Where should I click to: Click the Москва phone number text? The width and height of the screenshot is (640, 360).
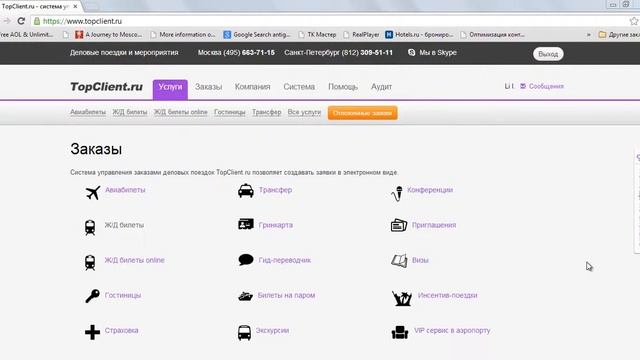(x=236, y=52)
